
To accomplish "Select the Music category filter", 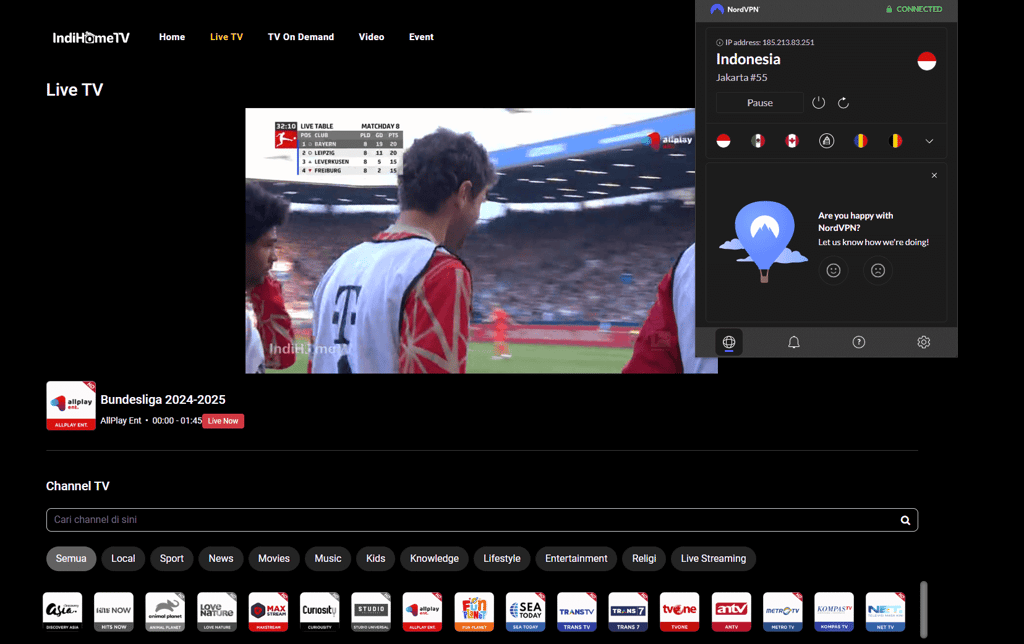I will (x=328, y=558).
